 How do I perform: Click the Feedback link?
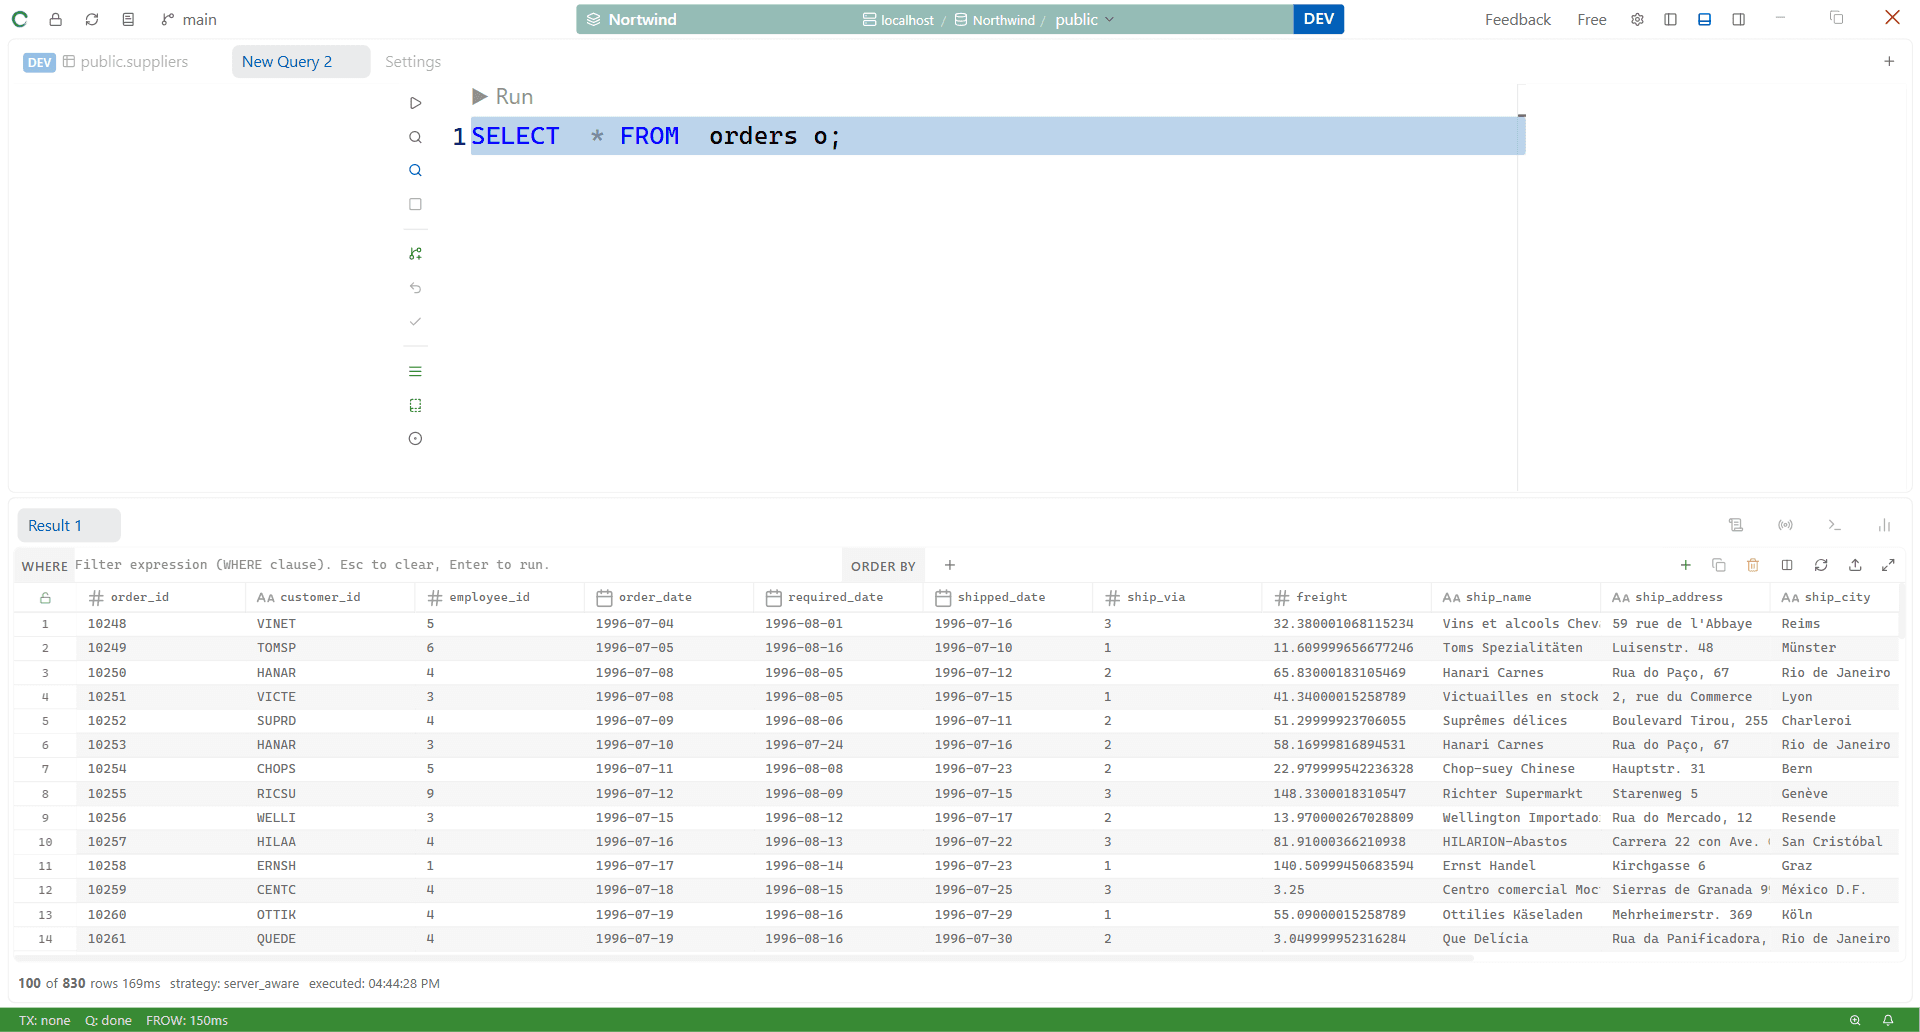[1517, 19]
